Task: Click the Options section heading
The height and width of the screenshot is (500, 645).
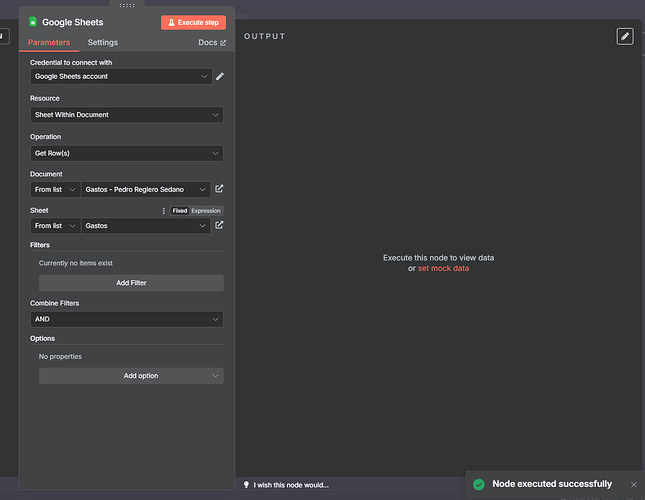Action: click(x=42, y=338)
